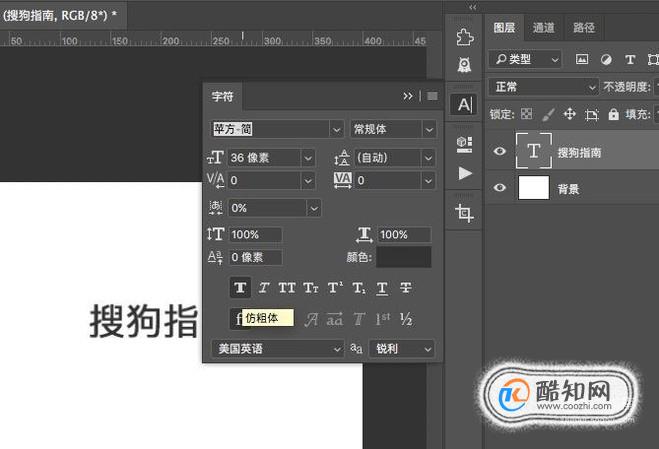
Task: Open the Character panel flyout menu
Action: click(x=432, y=96)
